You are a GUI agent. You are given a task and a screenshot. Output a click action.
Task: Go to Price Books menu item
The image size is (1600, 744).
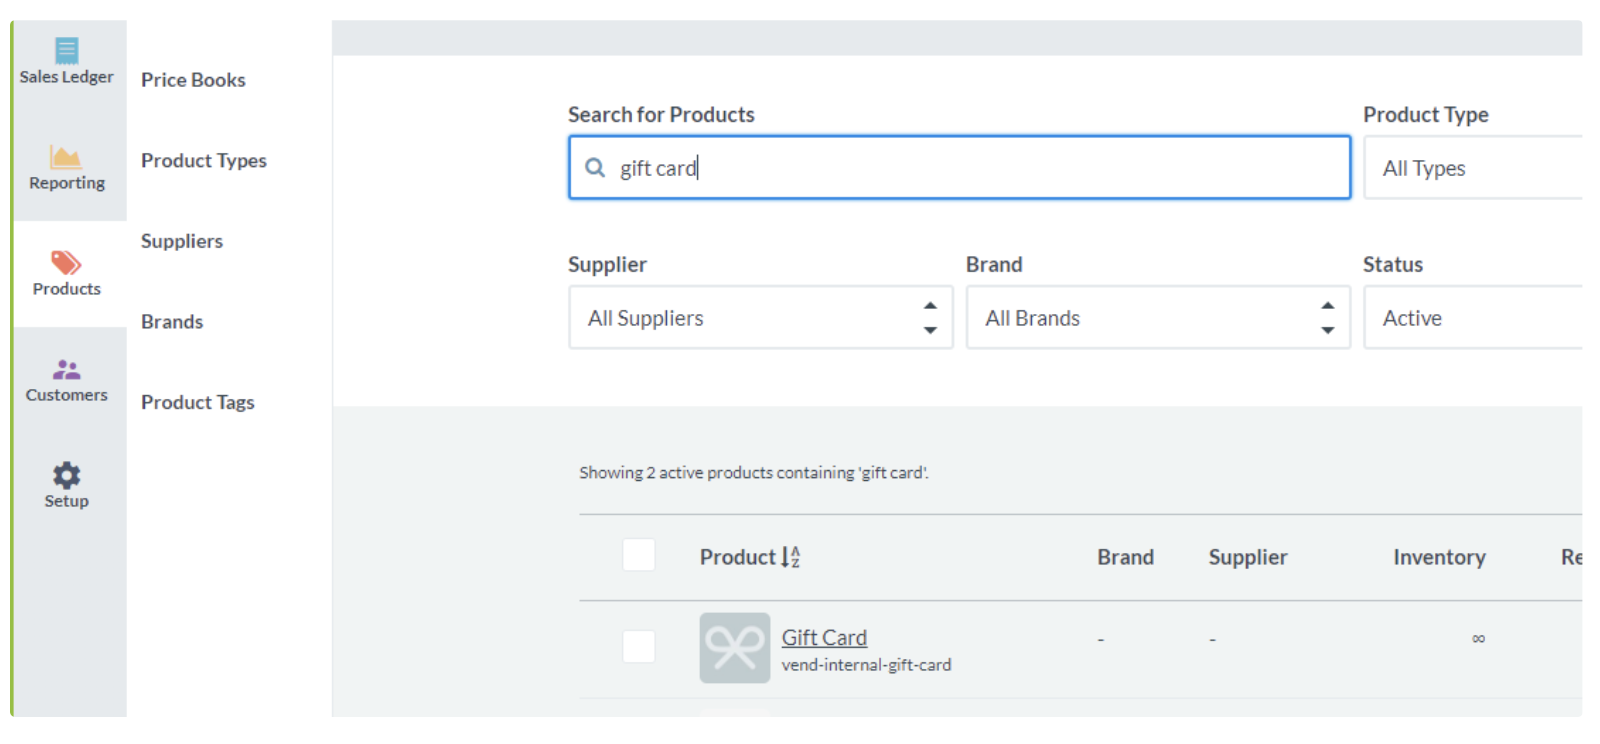point(193,80)
